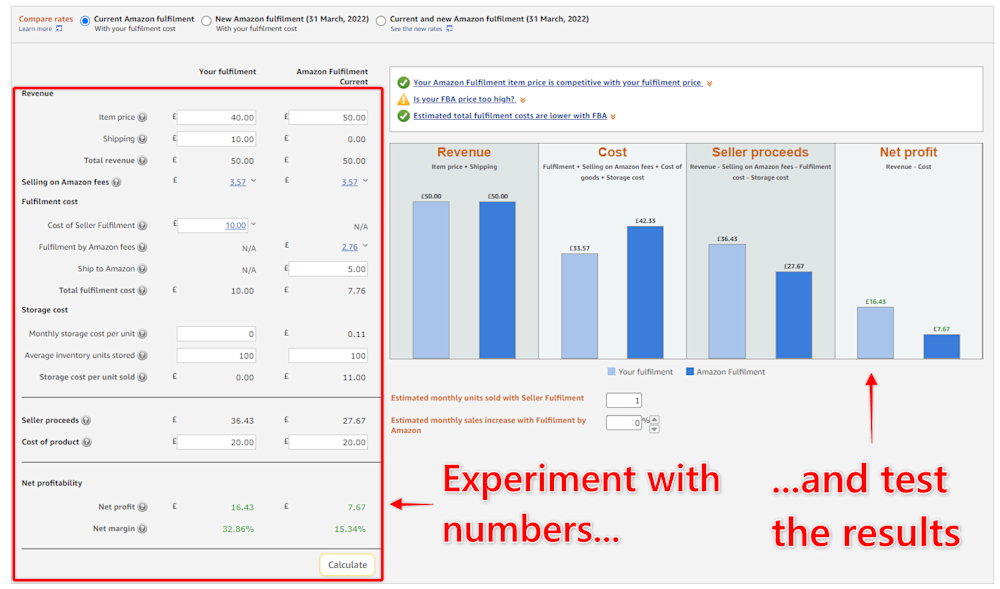The image size is (1000, 589).
Task: Open competitive with your fulfilment price link
Action: point(557,83)
